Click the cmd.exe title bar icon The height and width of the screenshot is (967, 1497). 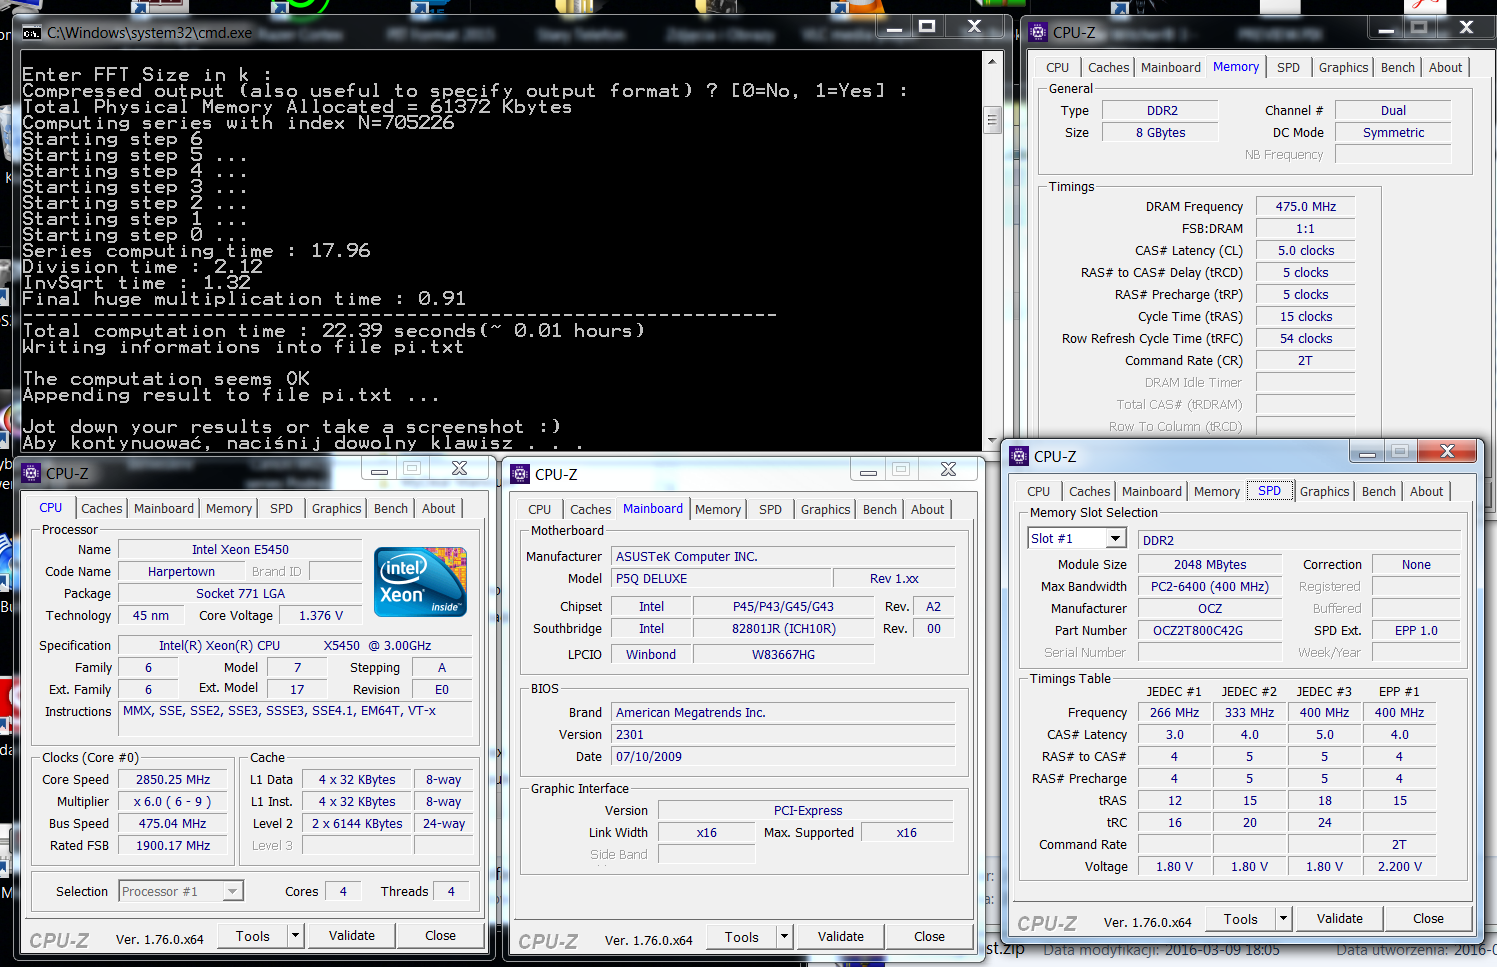(x=32, y=33)
